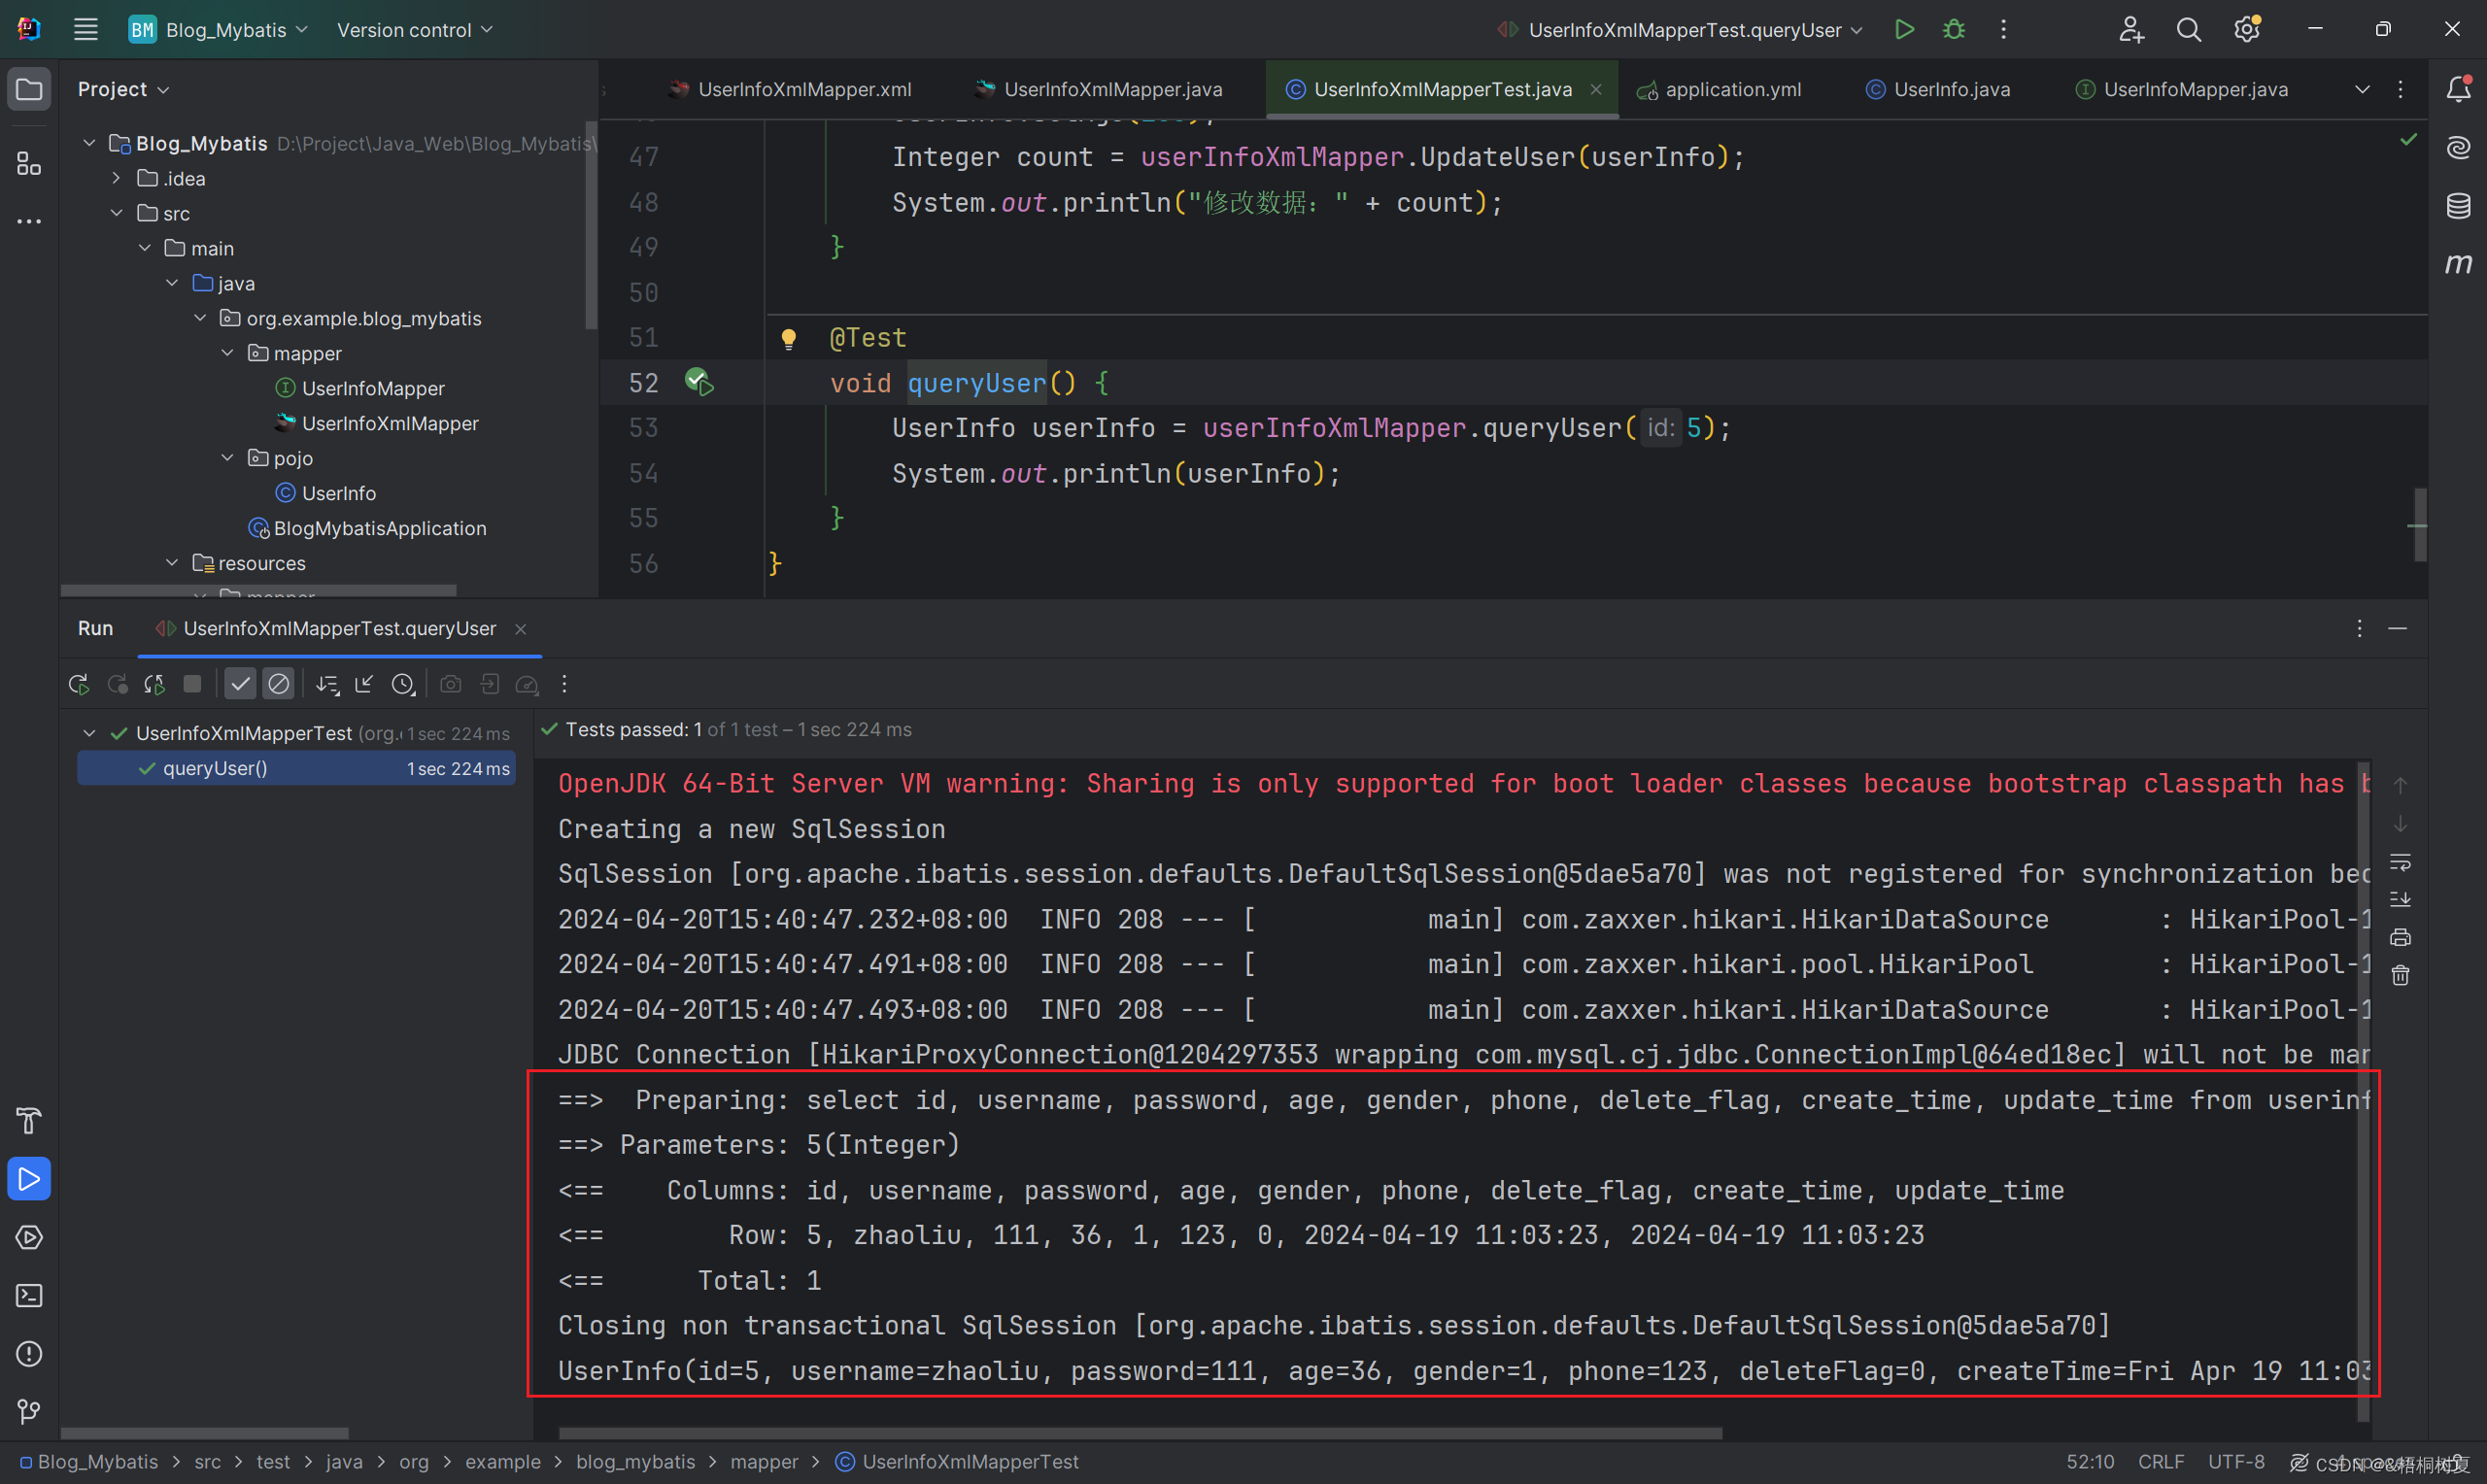2487x1484 pixels.
Task: Open sort tests alphabetically option
Action: click(327, 684)
